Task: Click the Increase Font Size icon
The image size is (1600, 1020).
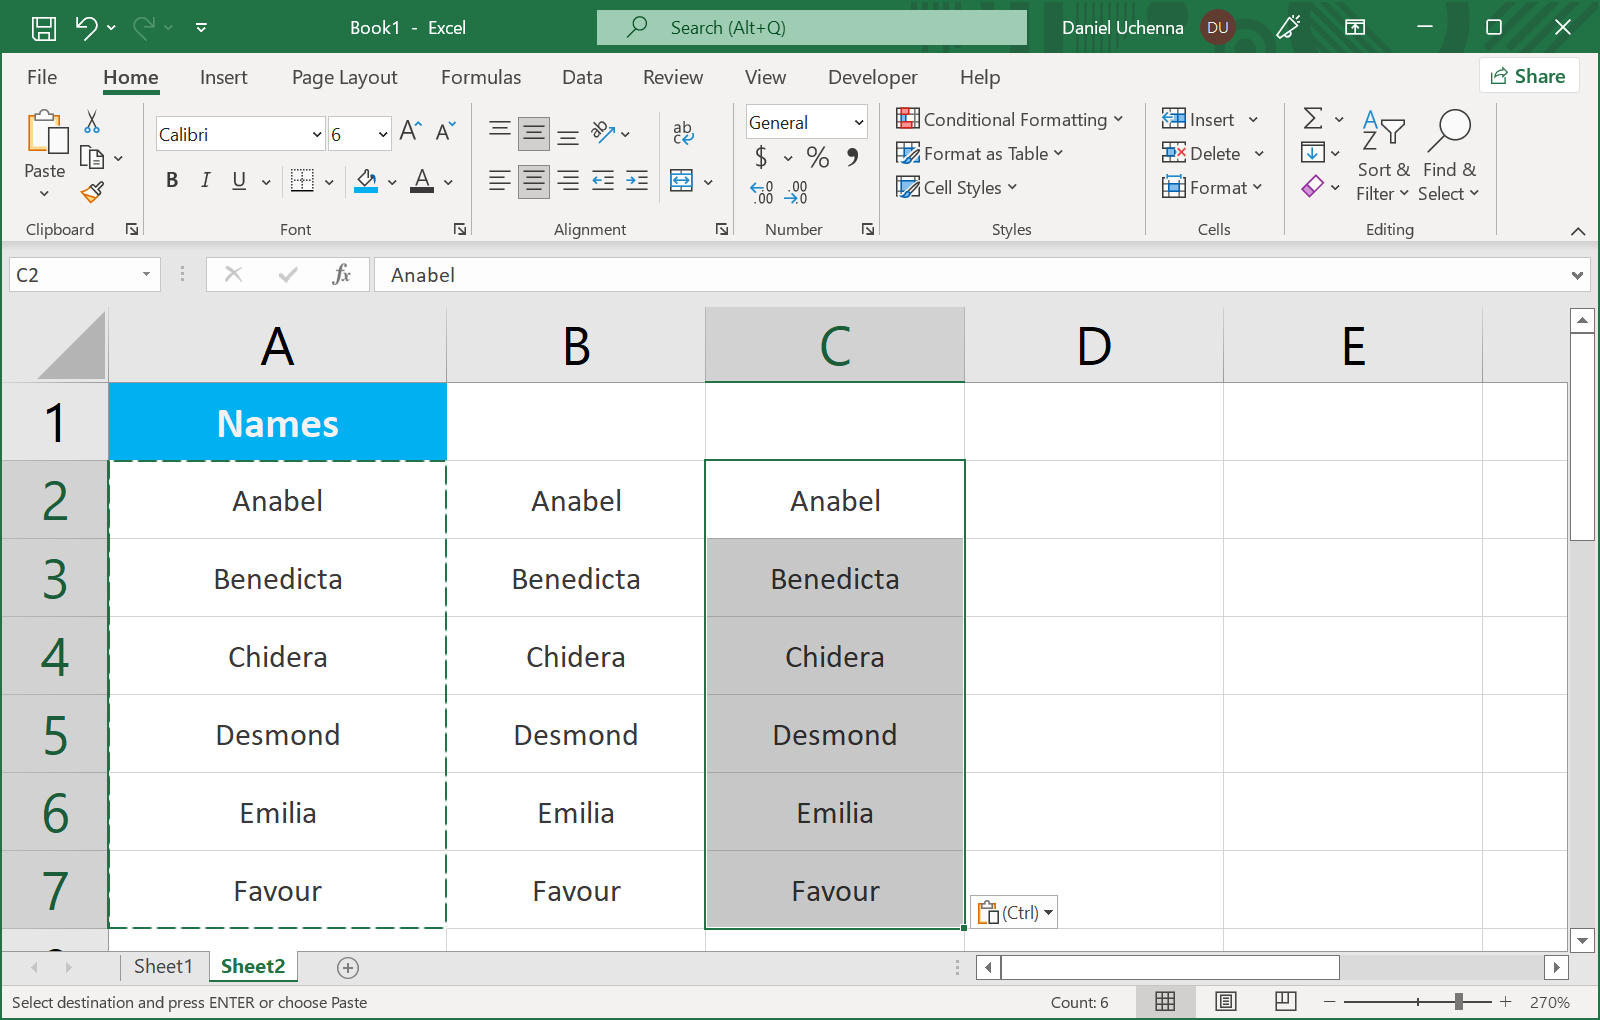Action: point(409,131)
